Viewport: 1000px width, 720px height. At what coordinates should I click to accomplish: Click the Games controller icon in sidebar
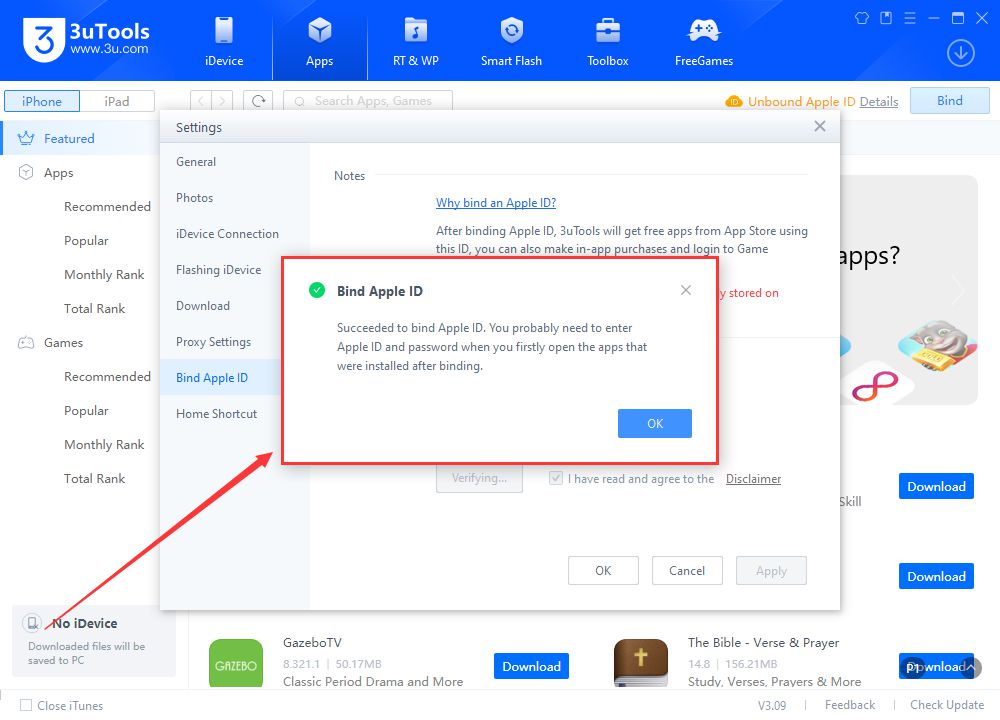pos(26,342)
